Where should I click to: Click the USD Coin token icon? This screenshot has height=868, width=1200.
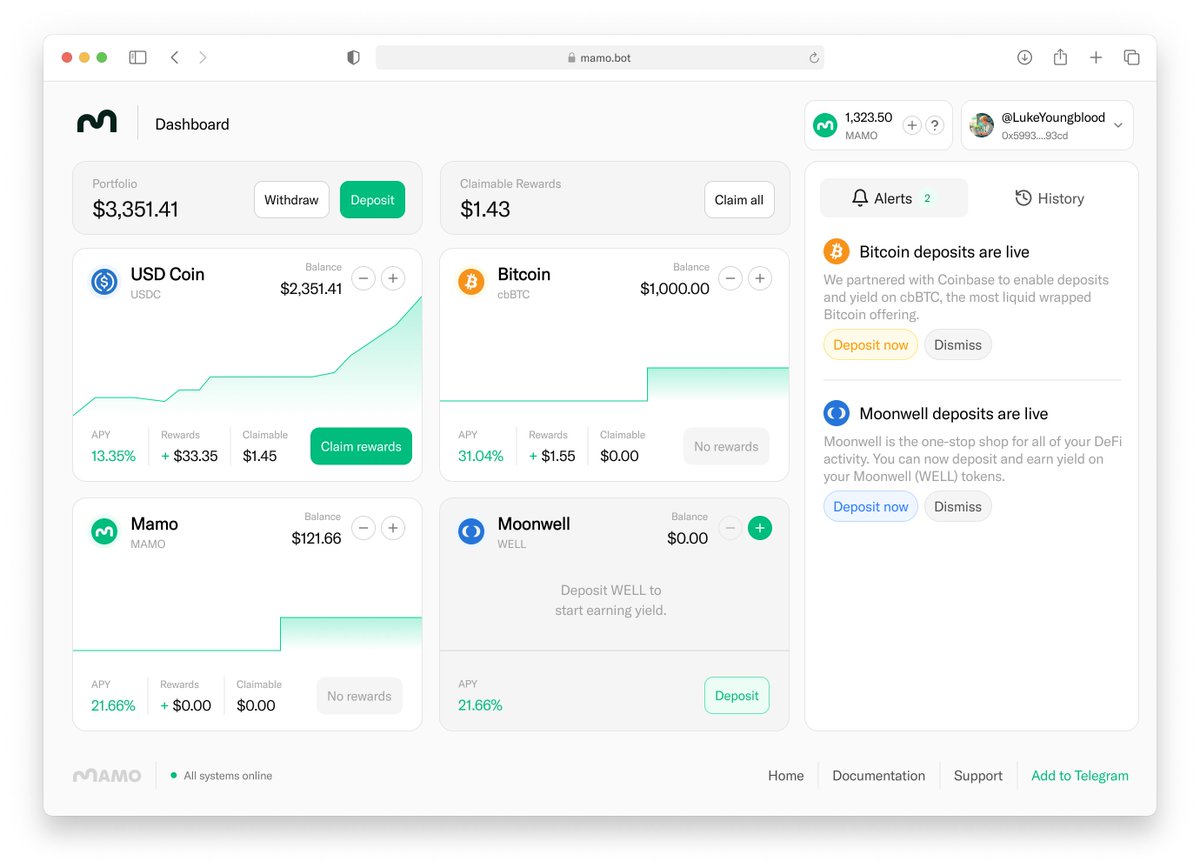[x=105, y=282]
